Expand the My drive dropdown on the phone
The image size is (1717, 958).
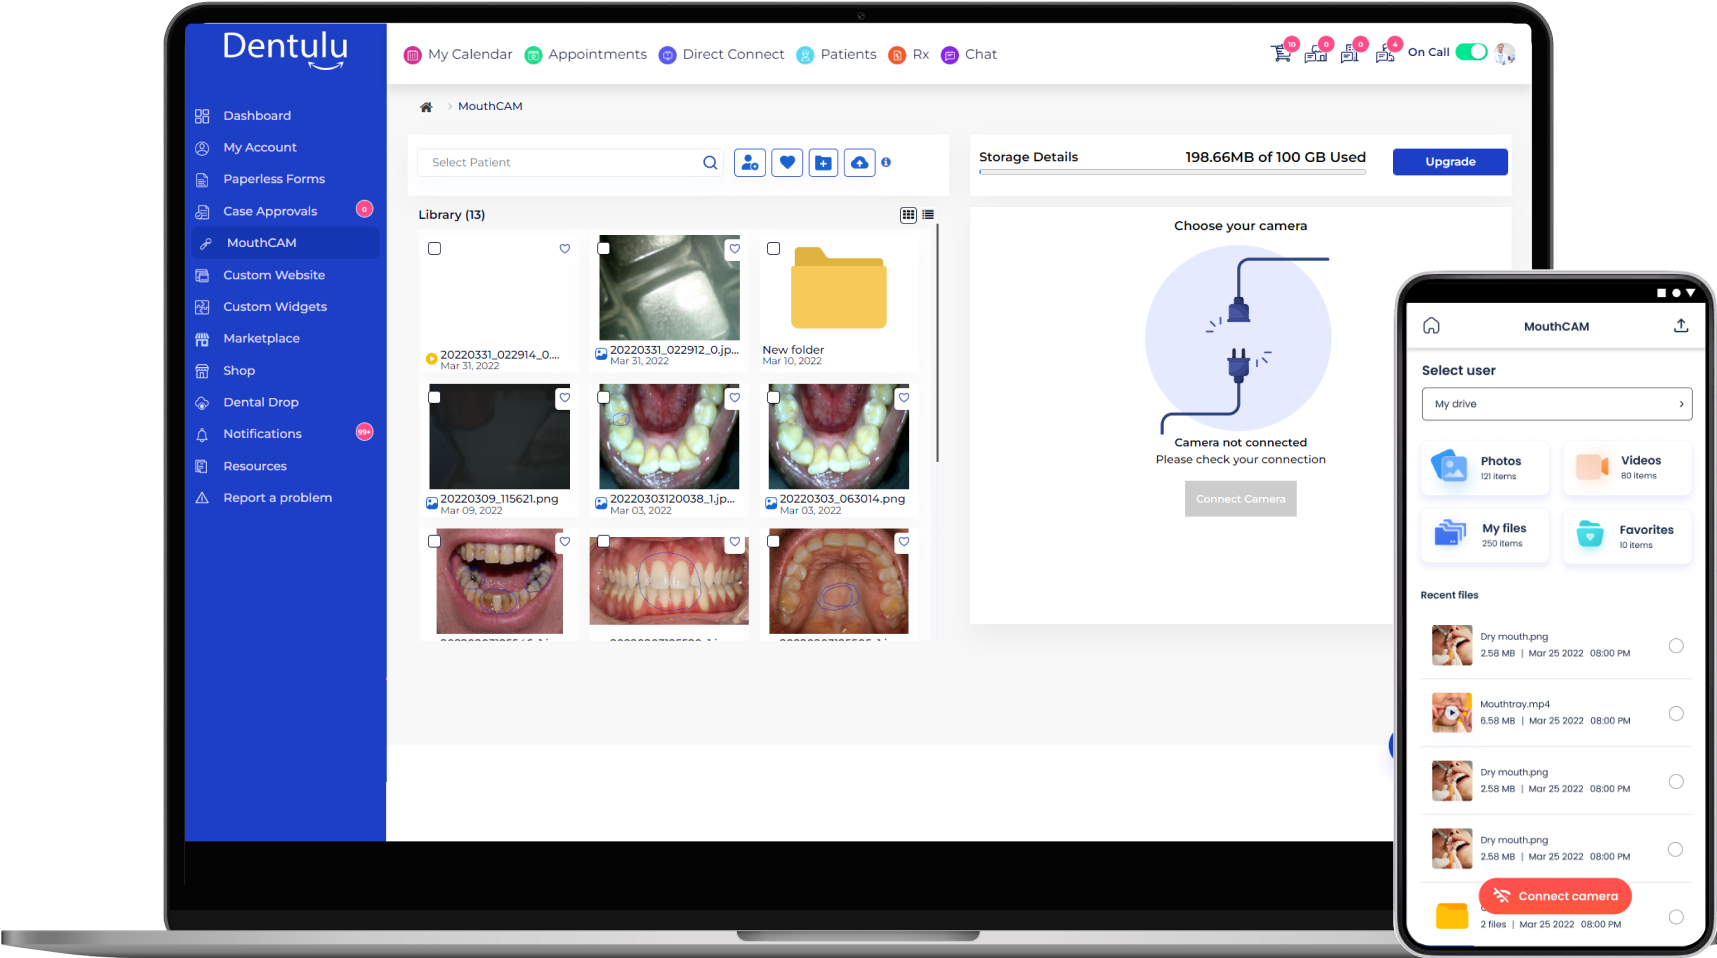(x=1557, y=404)
